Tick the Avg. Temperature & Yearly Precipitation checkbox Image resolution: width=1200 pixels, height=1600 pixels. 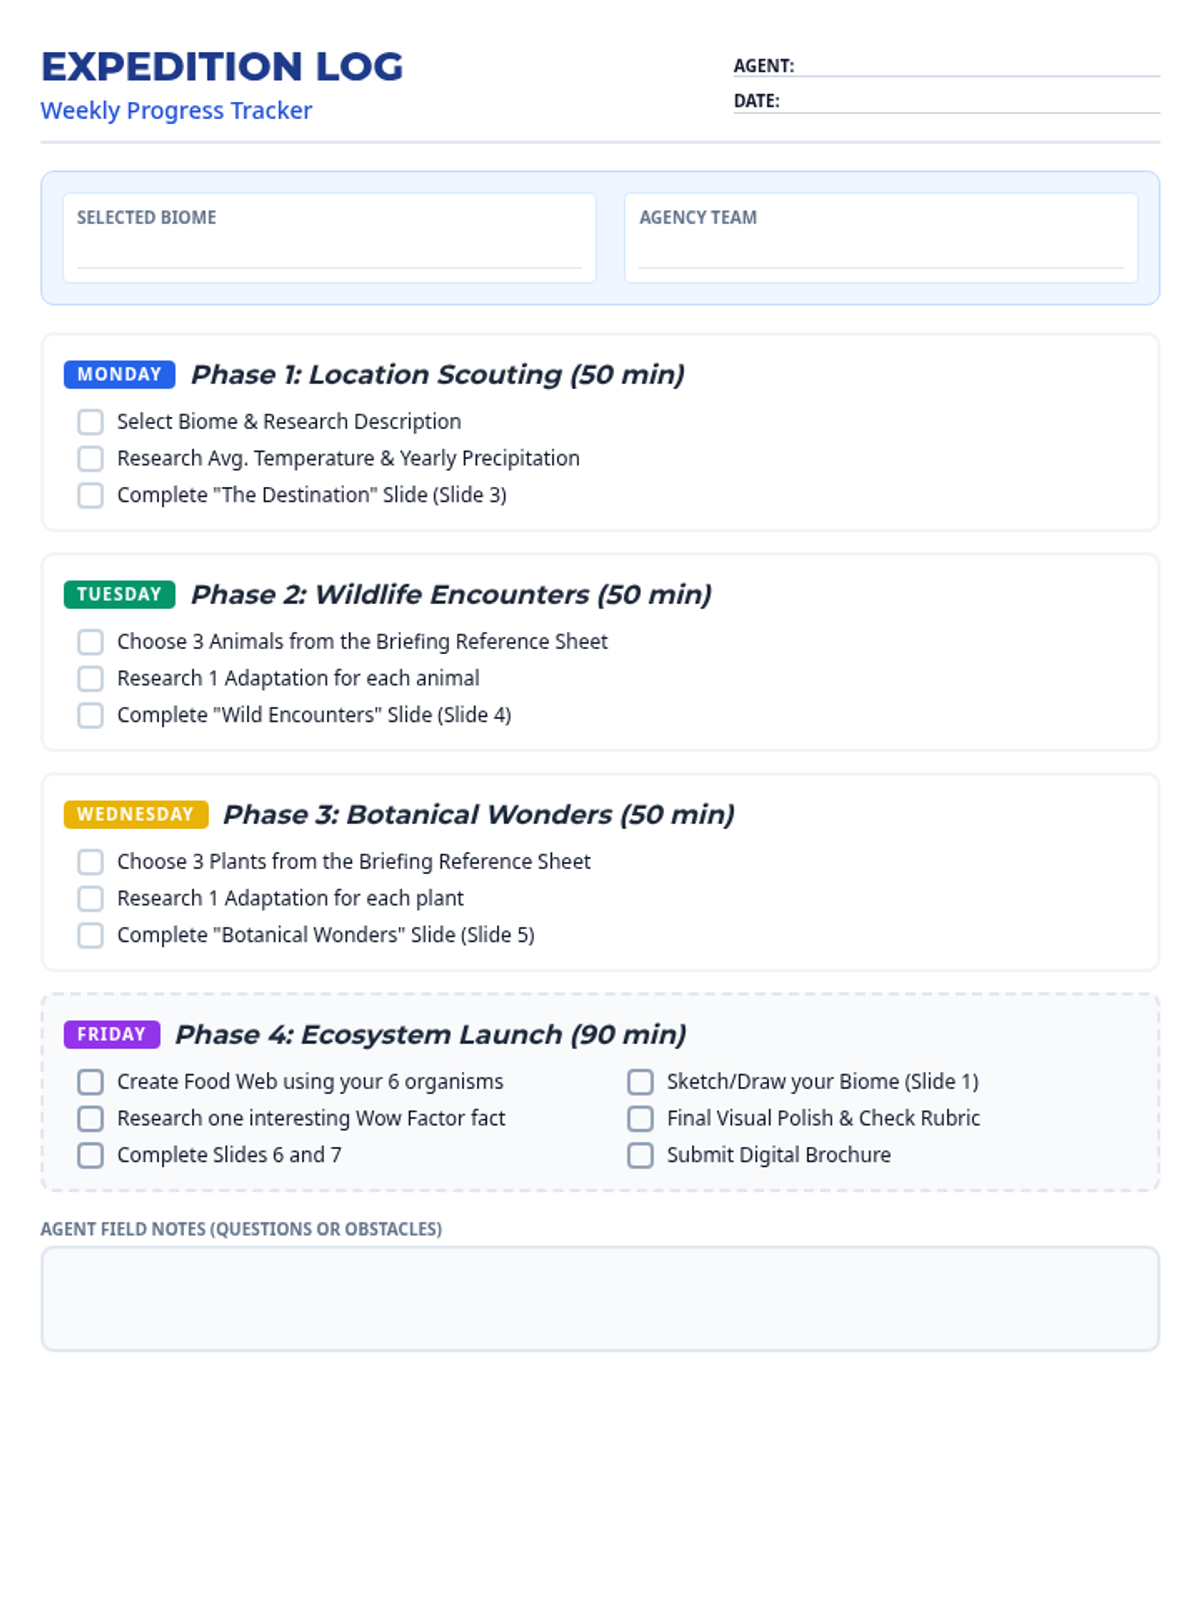90,459
